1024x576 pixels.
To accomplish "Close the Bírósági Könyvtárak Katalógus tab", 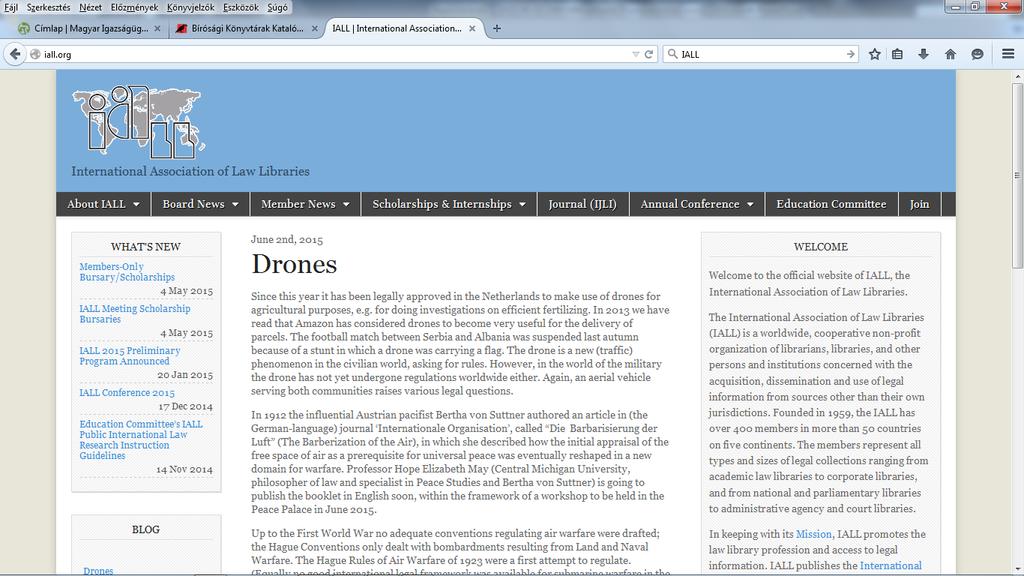I will click(x=315, y=29).
